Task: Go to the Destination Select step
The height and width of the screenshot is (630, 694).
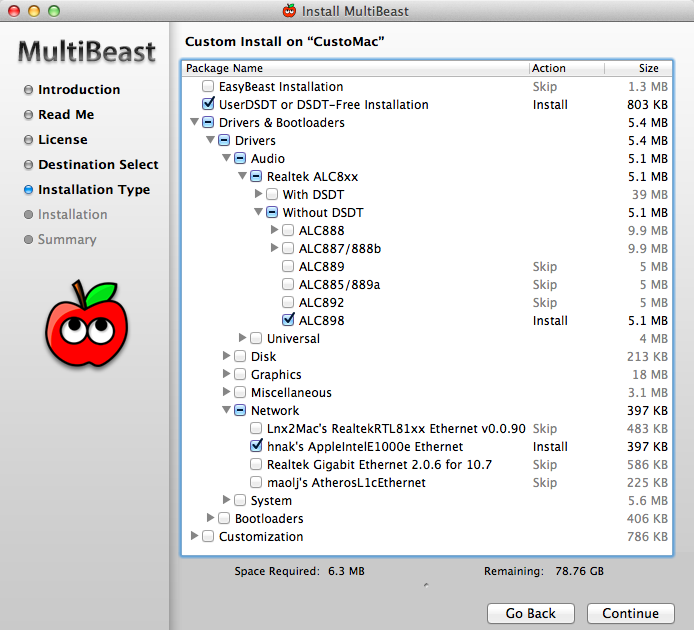Action: click(98, 164)
